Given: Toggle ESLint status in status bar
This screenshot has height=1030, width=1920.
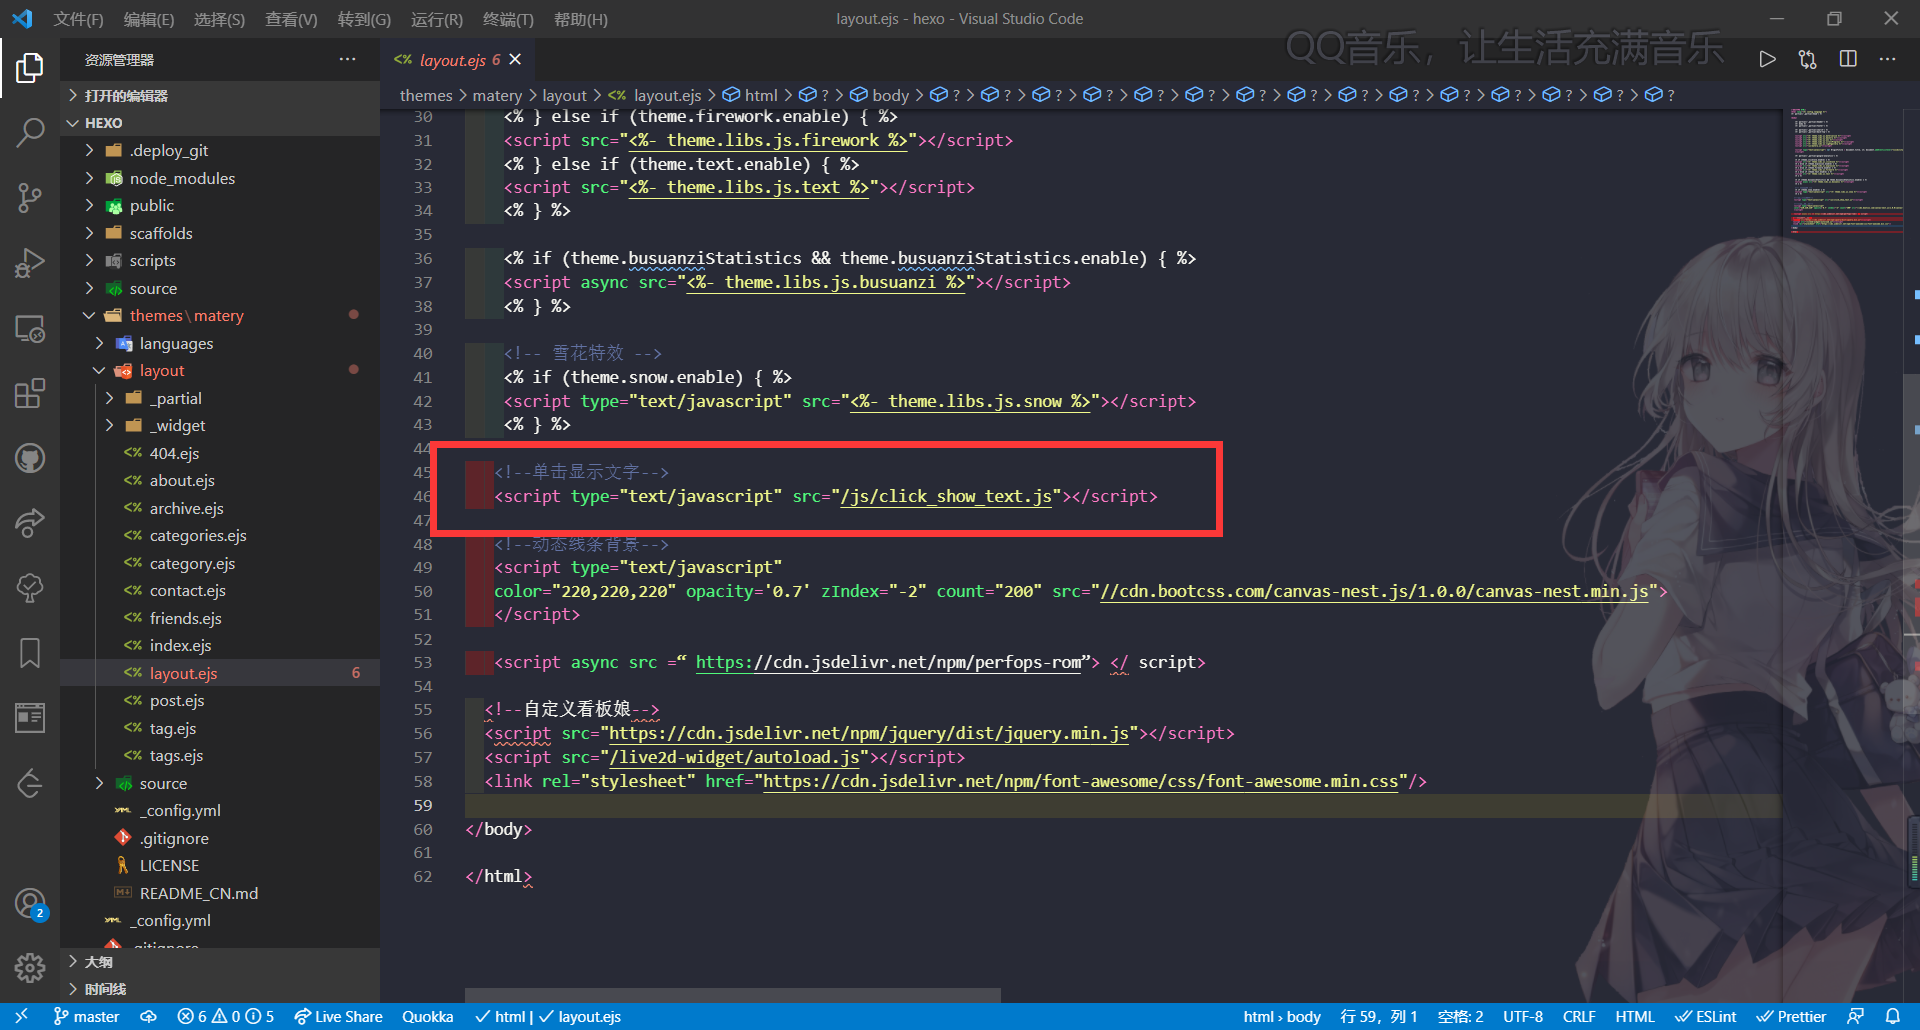Looking at the screenshot, I should pyautogui.click(x=1706, y=1016).
